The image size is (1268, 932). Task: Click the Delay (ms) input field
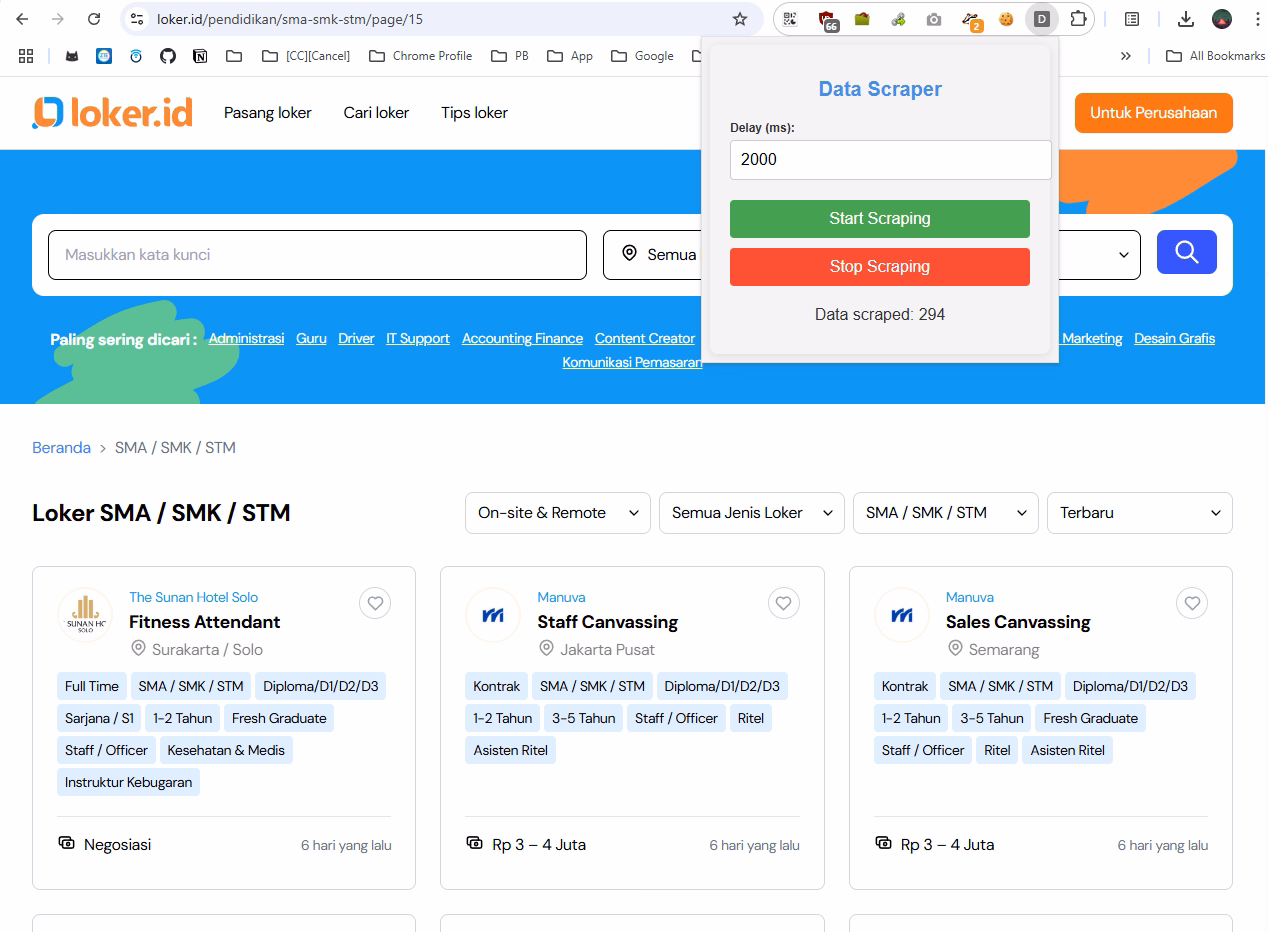click(890, 160)
